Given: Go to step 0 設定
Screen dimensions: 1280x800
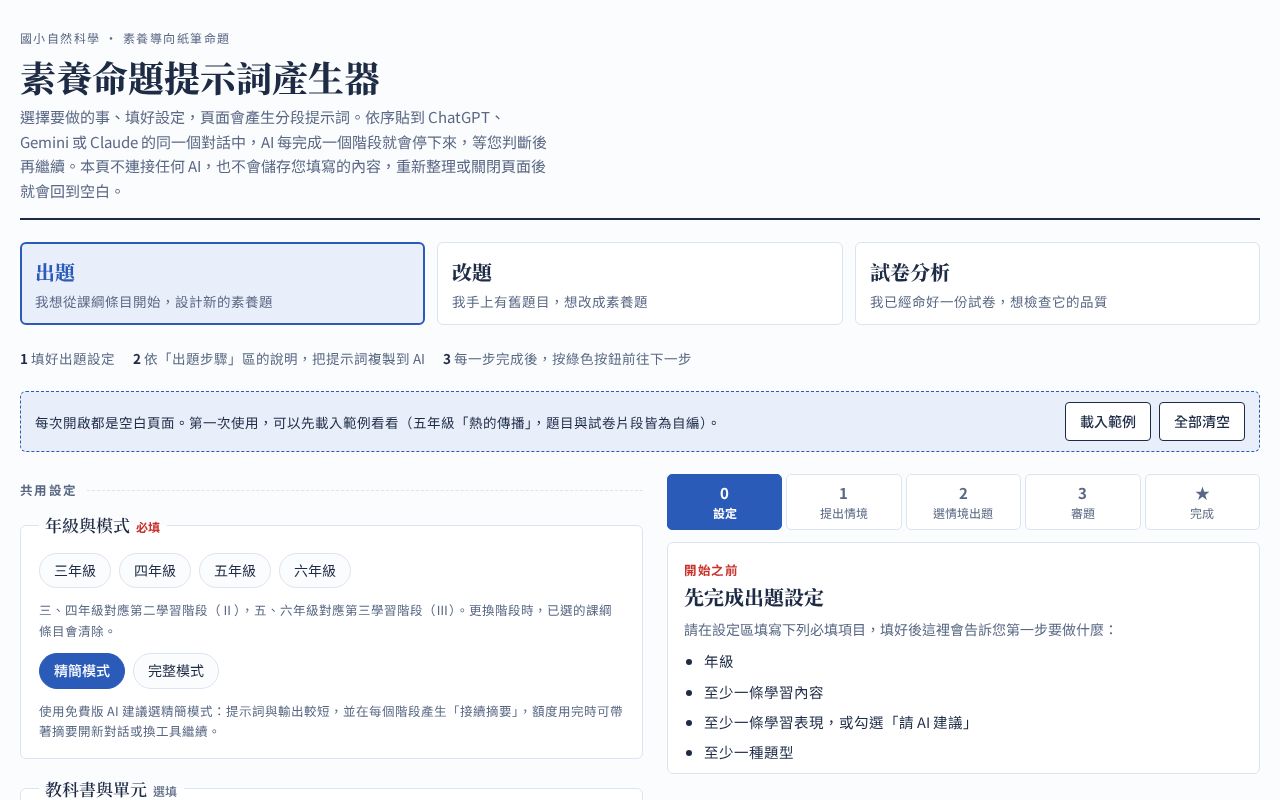Looking at the screenshot, I should [x=724, y=502].
